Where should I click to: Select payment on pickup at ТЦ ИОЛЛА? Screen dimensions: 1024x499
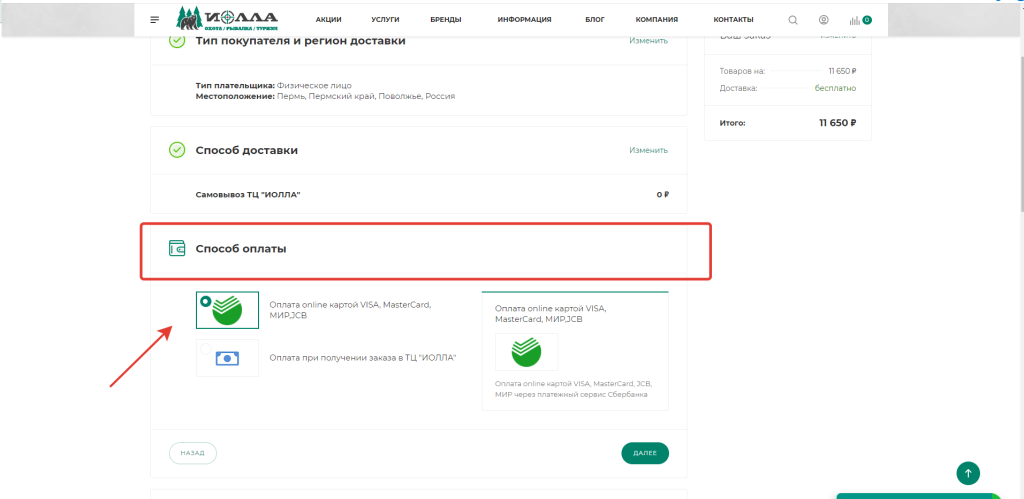click(206, 349)
